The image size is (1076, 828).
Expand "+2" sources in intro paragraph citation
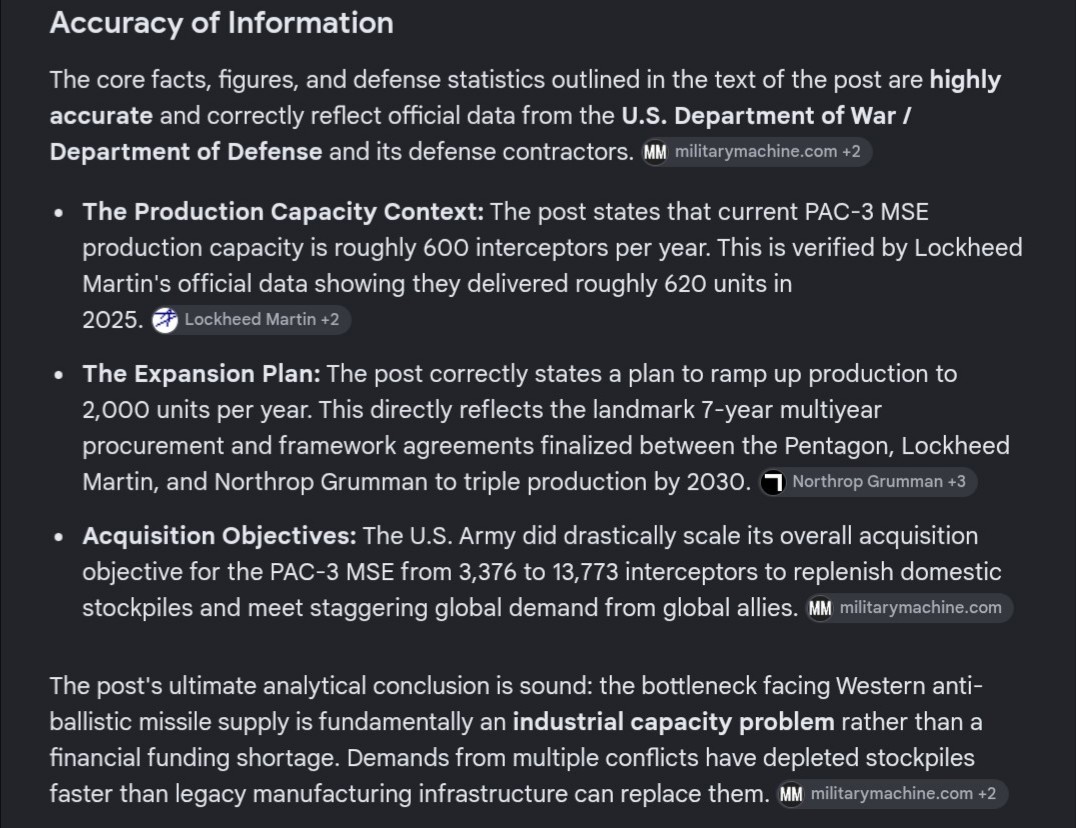click(x=851, y=152)
